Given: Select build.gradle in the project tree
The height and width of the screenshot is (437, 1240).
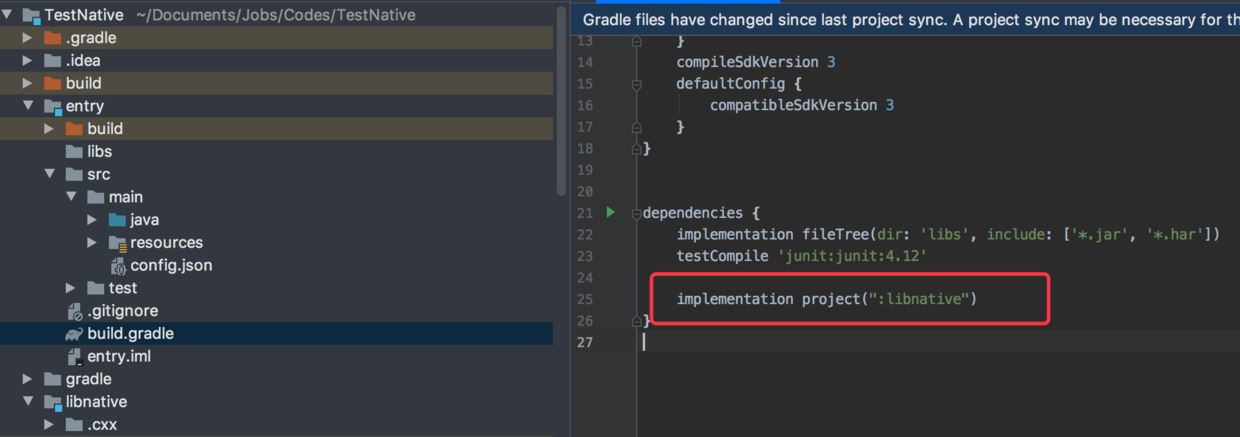Looking at the screenshot, I should pyautogui.click(x=130, y=334).
